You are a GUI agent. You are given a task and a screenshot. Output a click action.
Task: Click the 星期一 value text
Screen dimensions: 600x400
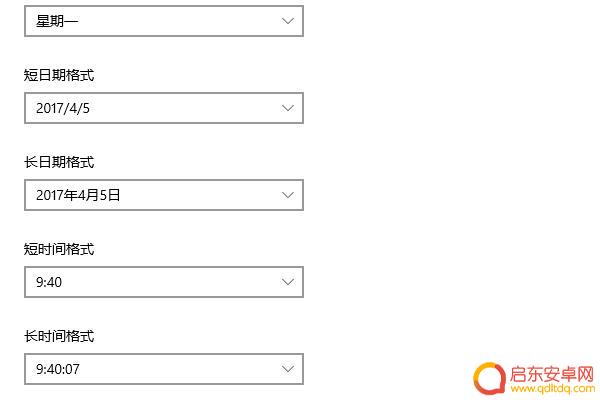pyautogui.click(x=57, y=21)
